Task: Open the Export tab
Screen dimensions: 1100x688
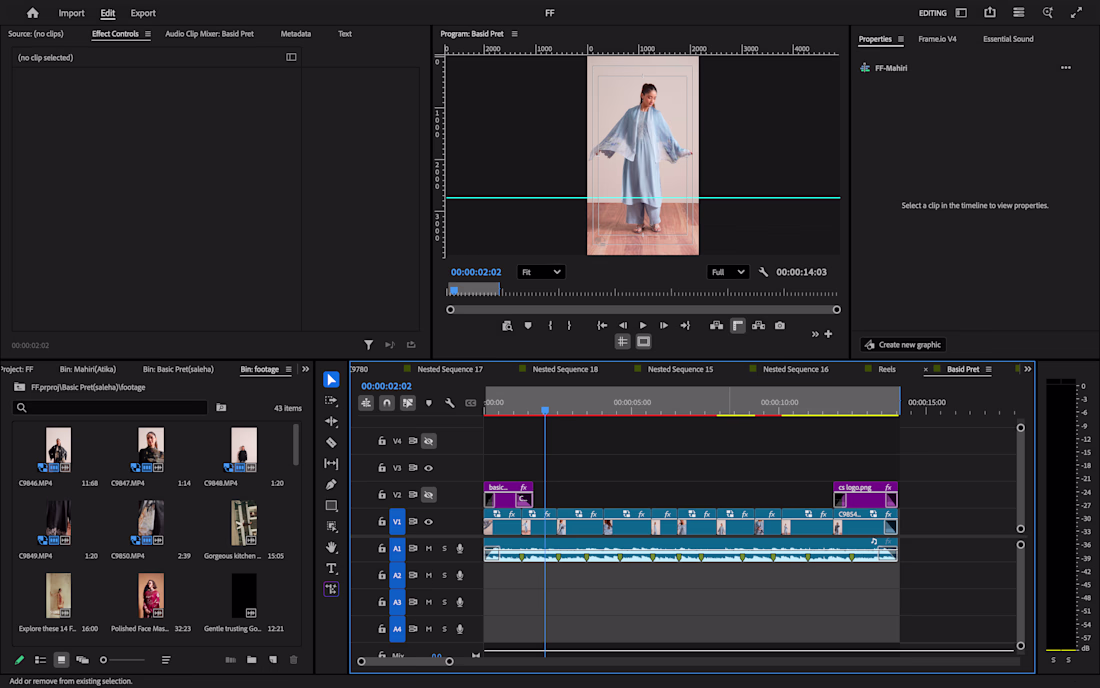Action: click(x=143, y=13)
